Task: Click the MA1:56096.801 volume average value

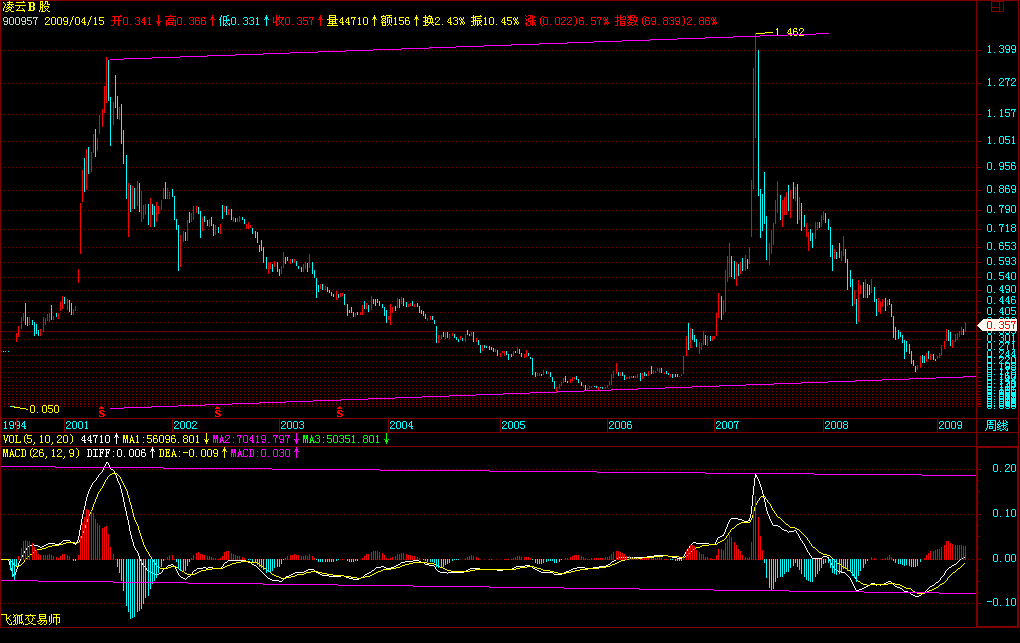Action: click(161, 439)
